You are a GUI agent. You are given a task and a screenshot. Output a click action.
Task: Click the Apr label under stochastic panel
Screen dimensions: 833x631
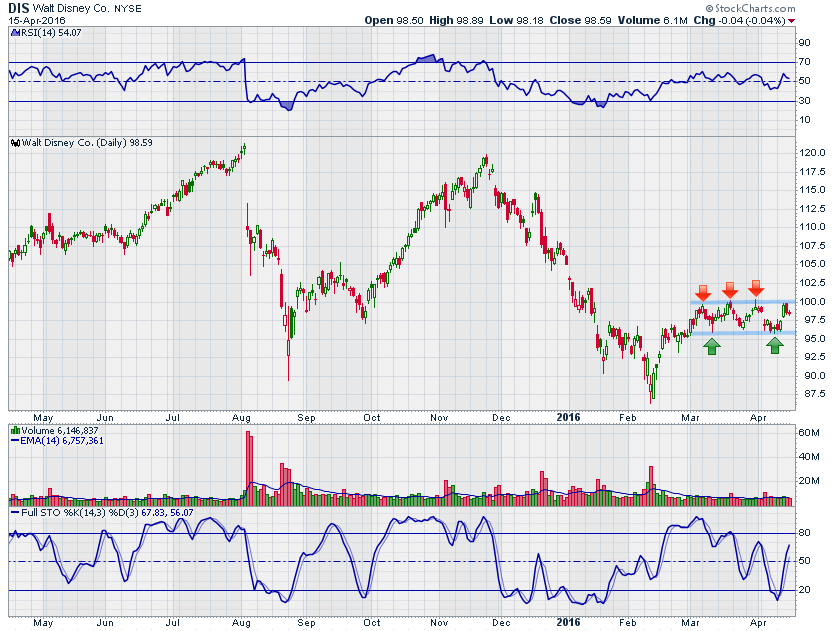(x=758, y=623)
